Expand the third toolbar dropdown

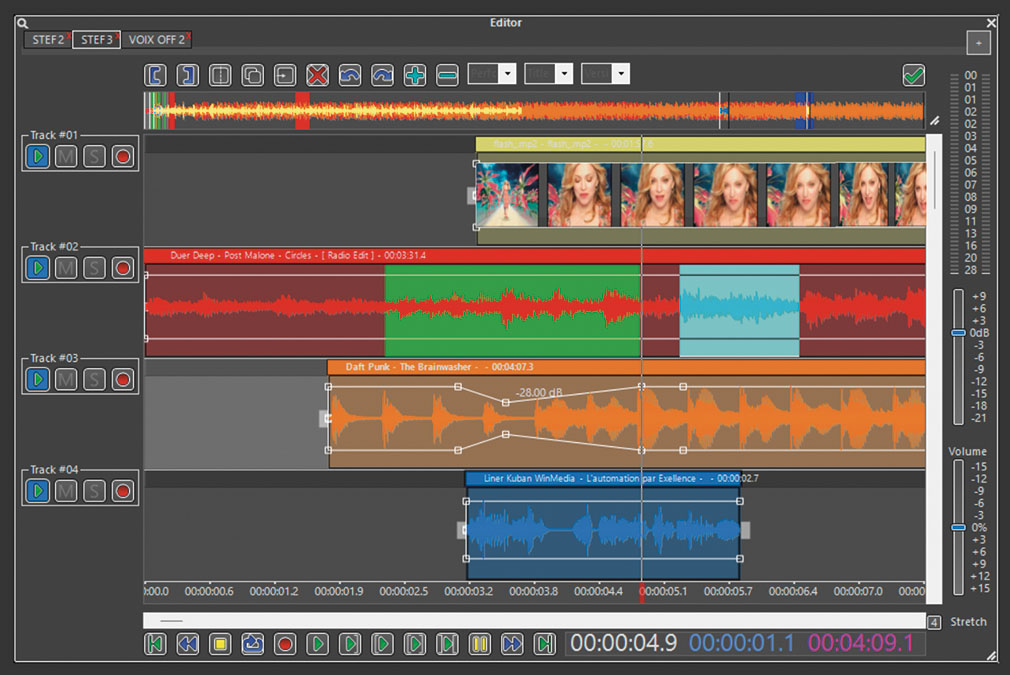pyautogui.click(x=621, y=74)
